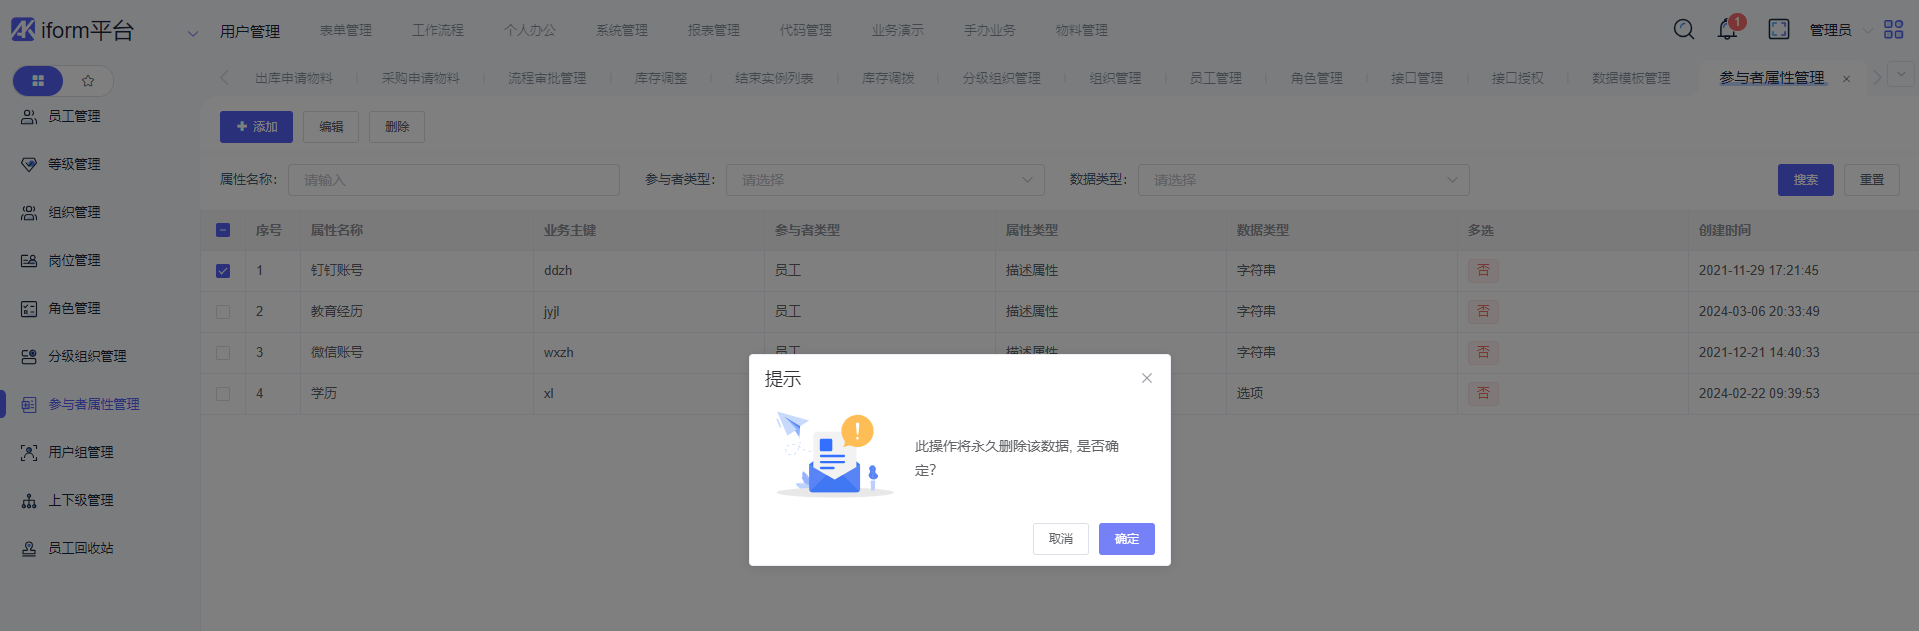This screenshot has width=1919, height=631.
Task: Expand the 数据类型 dropdown
Action: coord(1302,180)
